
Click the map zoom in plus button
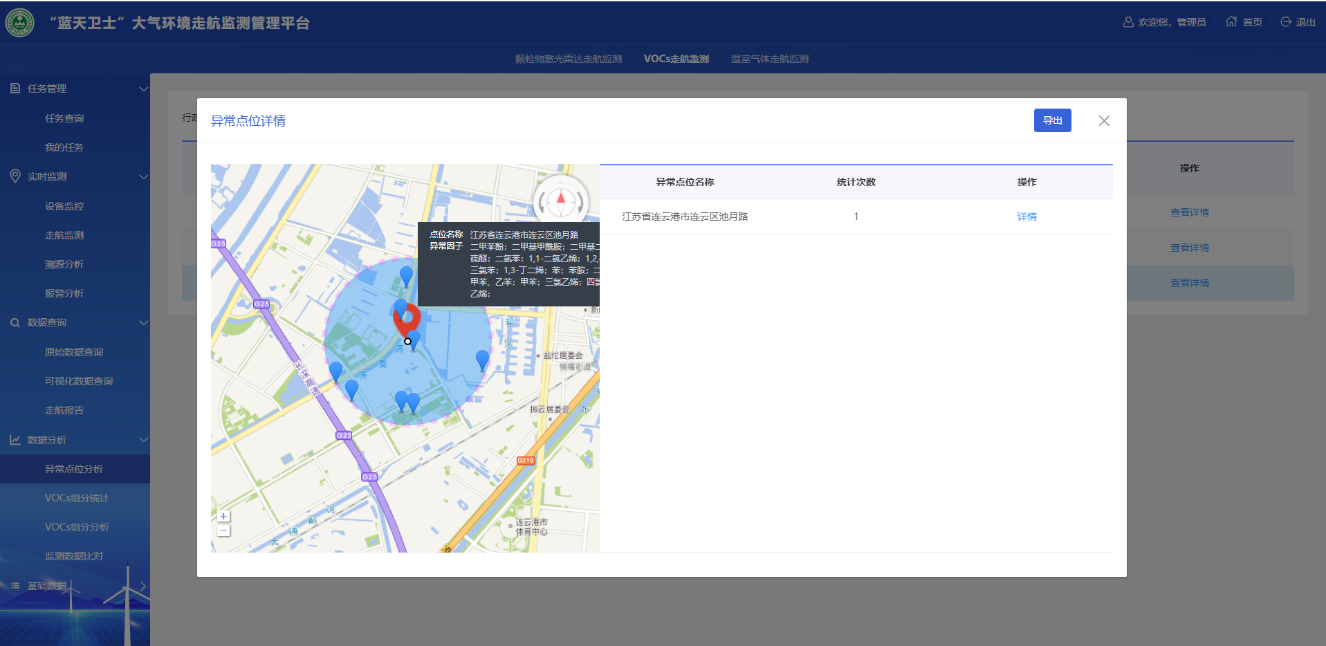pos(223,516)
